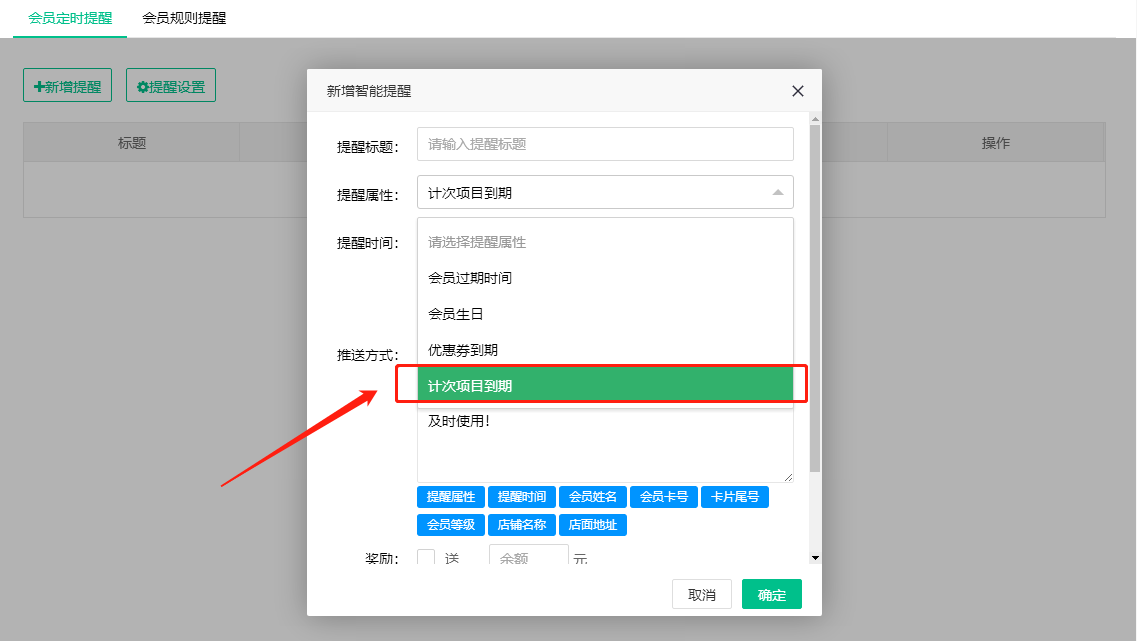Select the 会员定时提醒 tab
Viewport: 1137px width, 641px height.
pos(70,18)
